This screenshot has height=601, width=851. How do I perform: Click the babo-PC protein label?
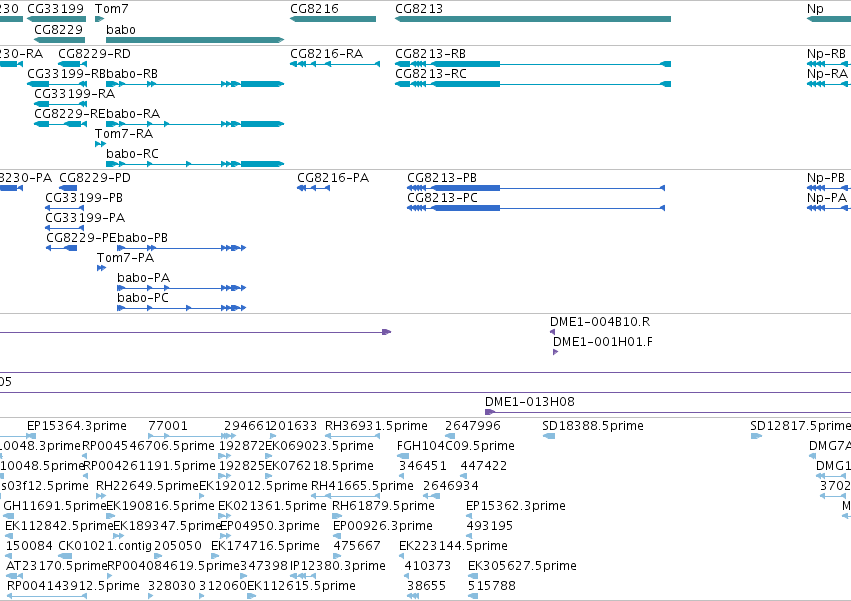tap(143, 298)
